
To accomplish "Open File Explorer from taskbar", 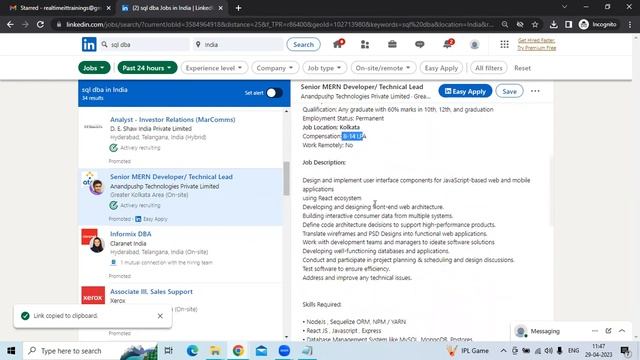I will (215, 351).
